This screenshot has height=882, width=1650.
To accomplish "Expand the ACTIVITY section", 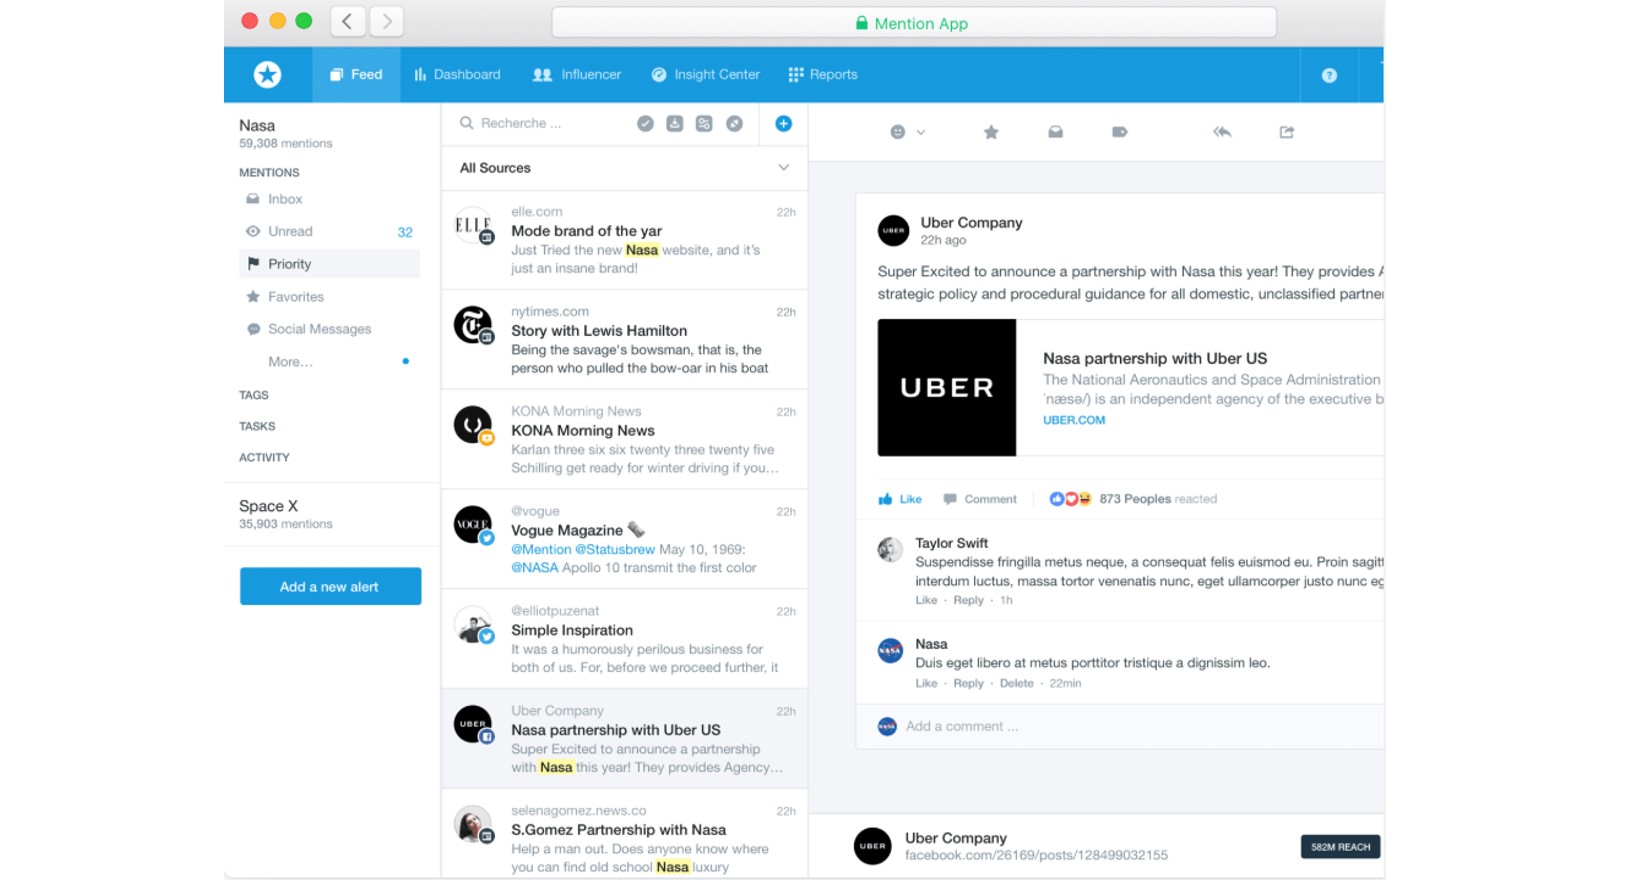I will (x=264, y=457).
